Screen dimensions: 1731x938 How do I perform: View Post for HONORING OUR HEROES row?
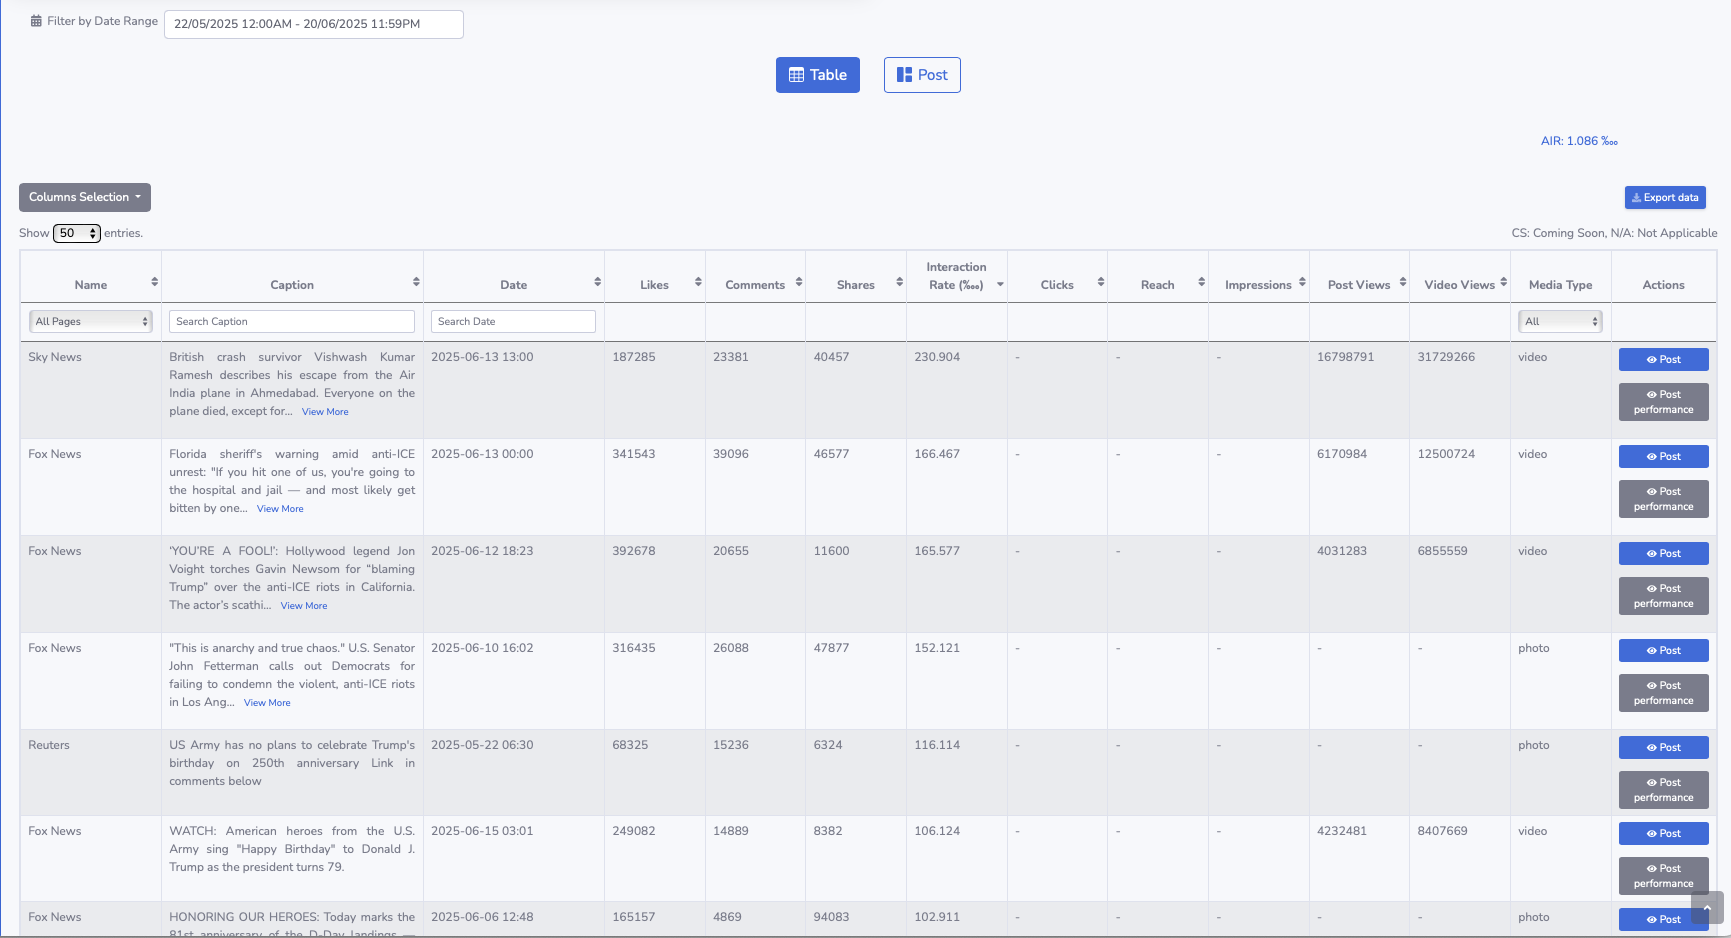pos(1664,920)
